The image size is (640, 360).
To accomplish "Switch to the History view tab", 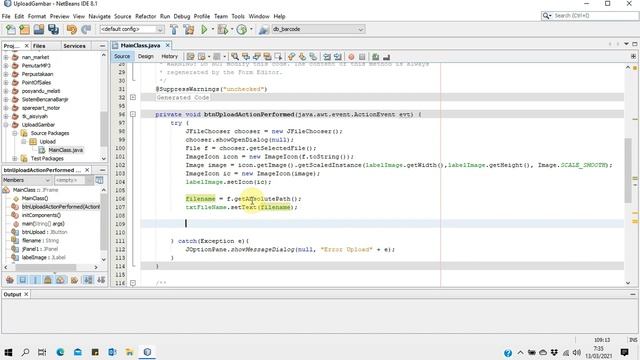I will (x=169, y=56).
